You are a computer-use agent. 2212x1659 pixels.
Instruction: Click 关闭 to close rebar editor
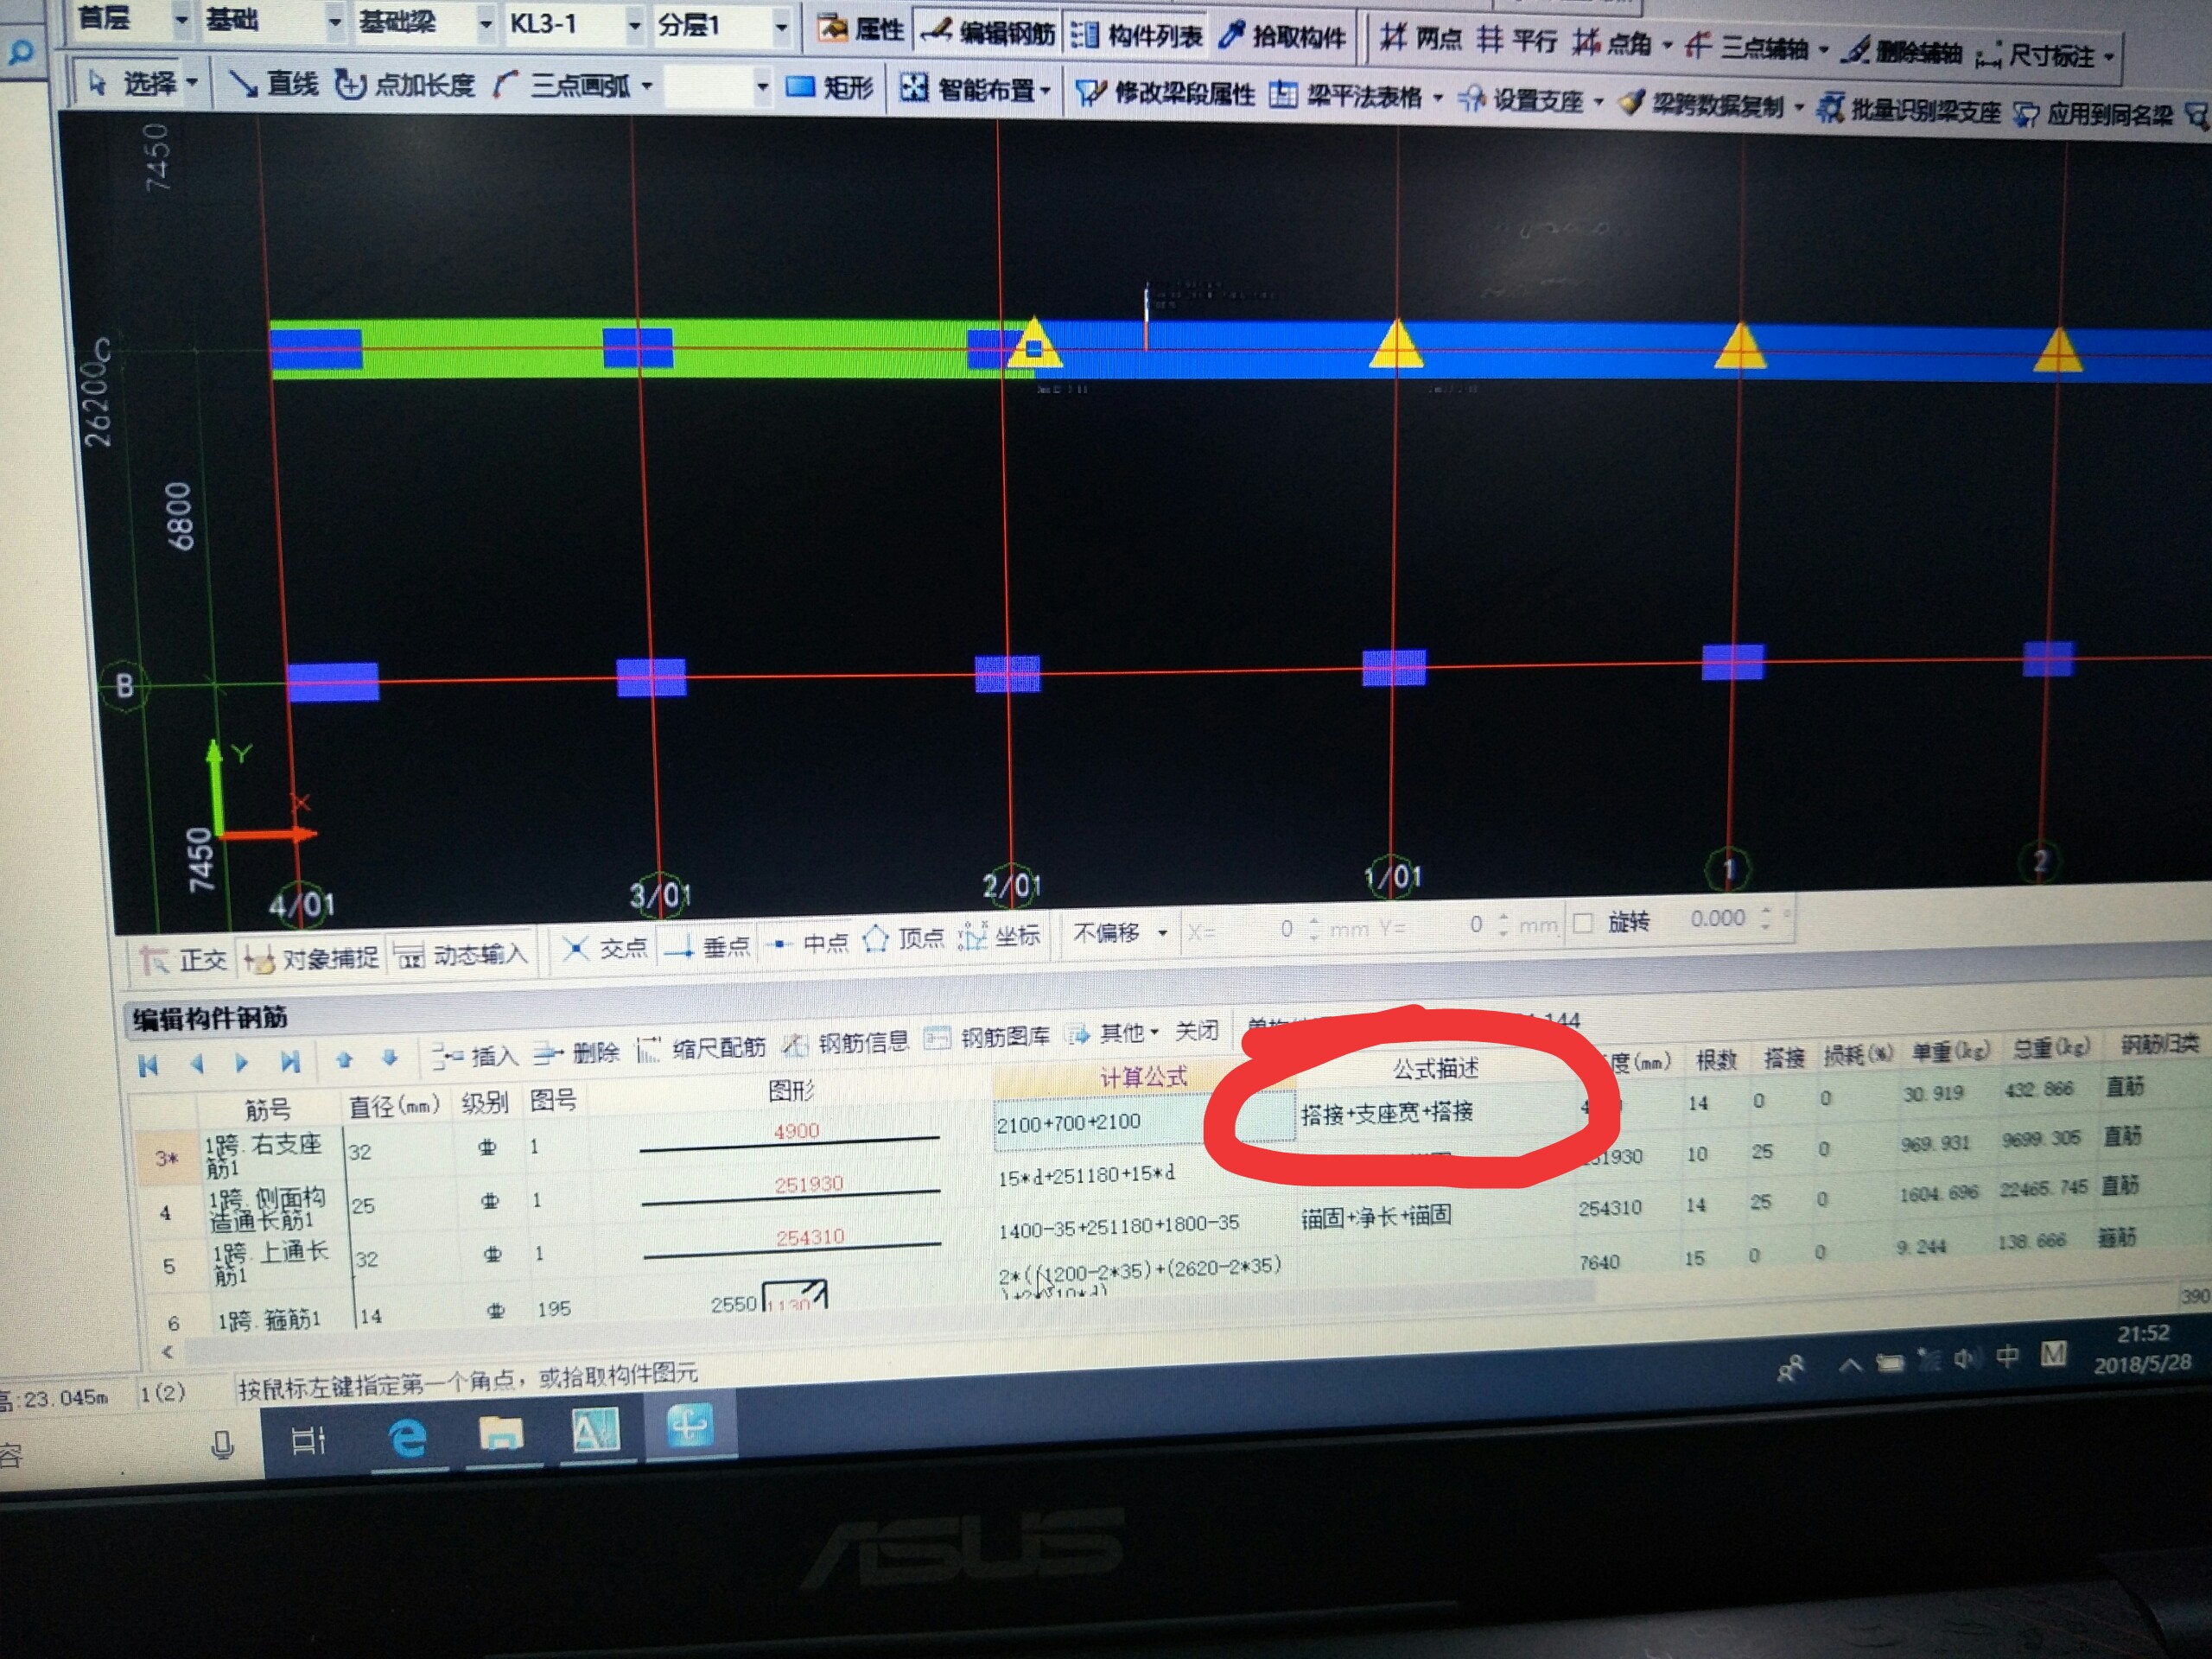[x=1197, y=1031]
